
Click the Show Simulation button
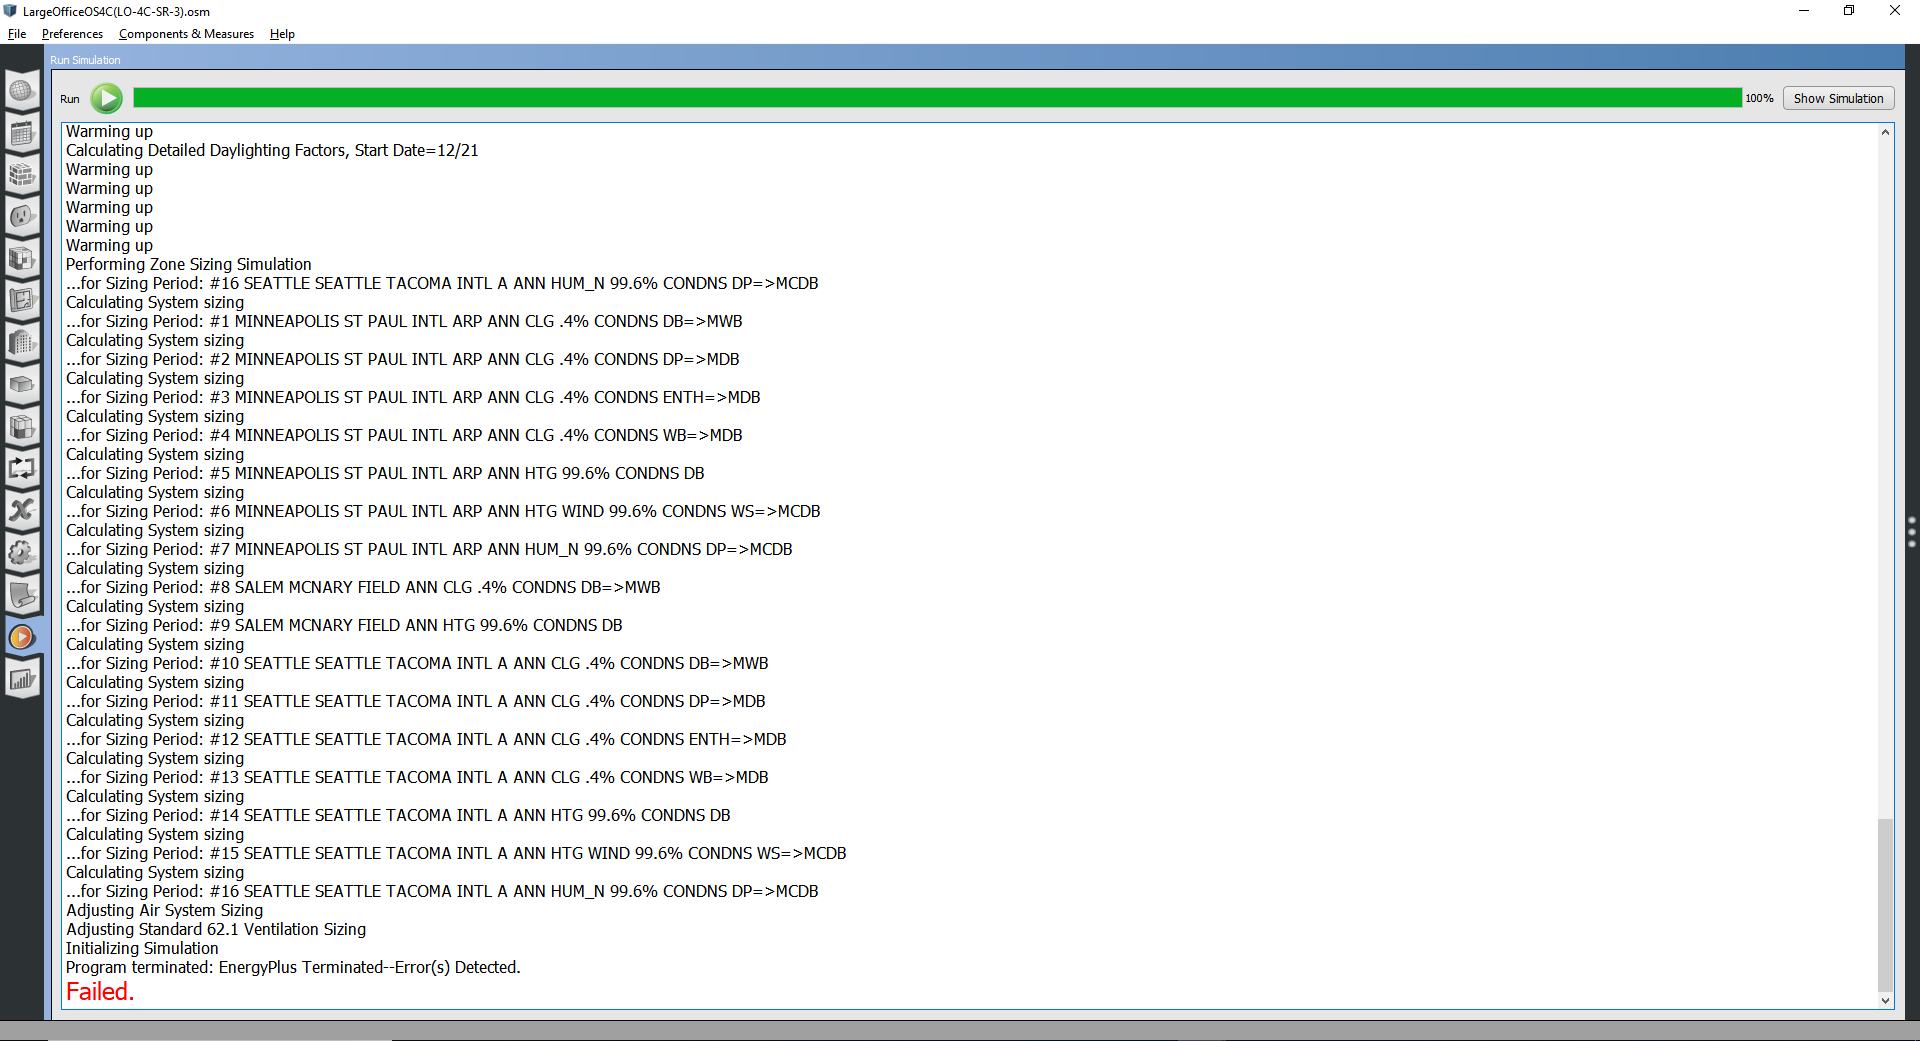[1838, 98]
